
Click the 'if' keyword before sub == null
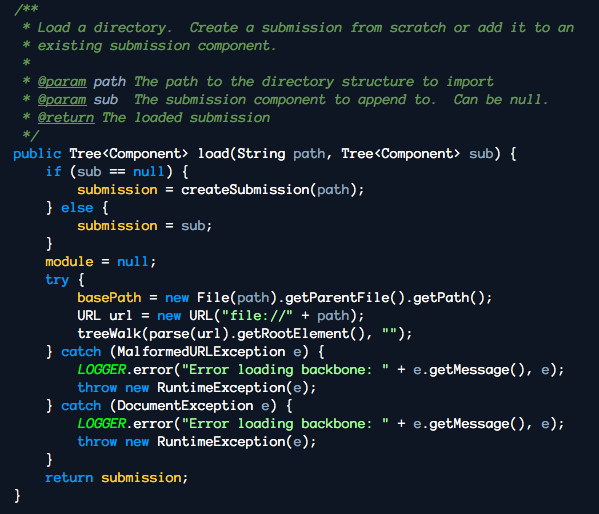coord(53,172)
